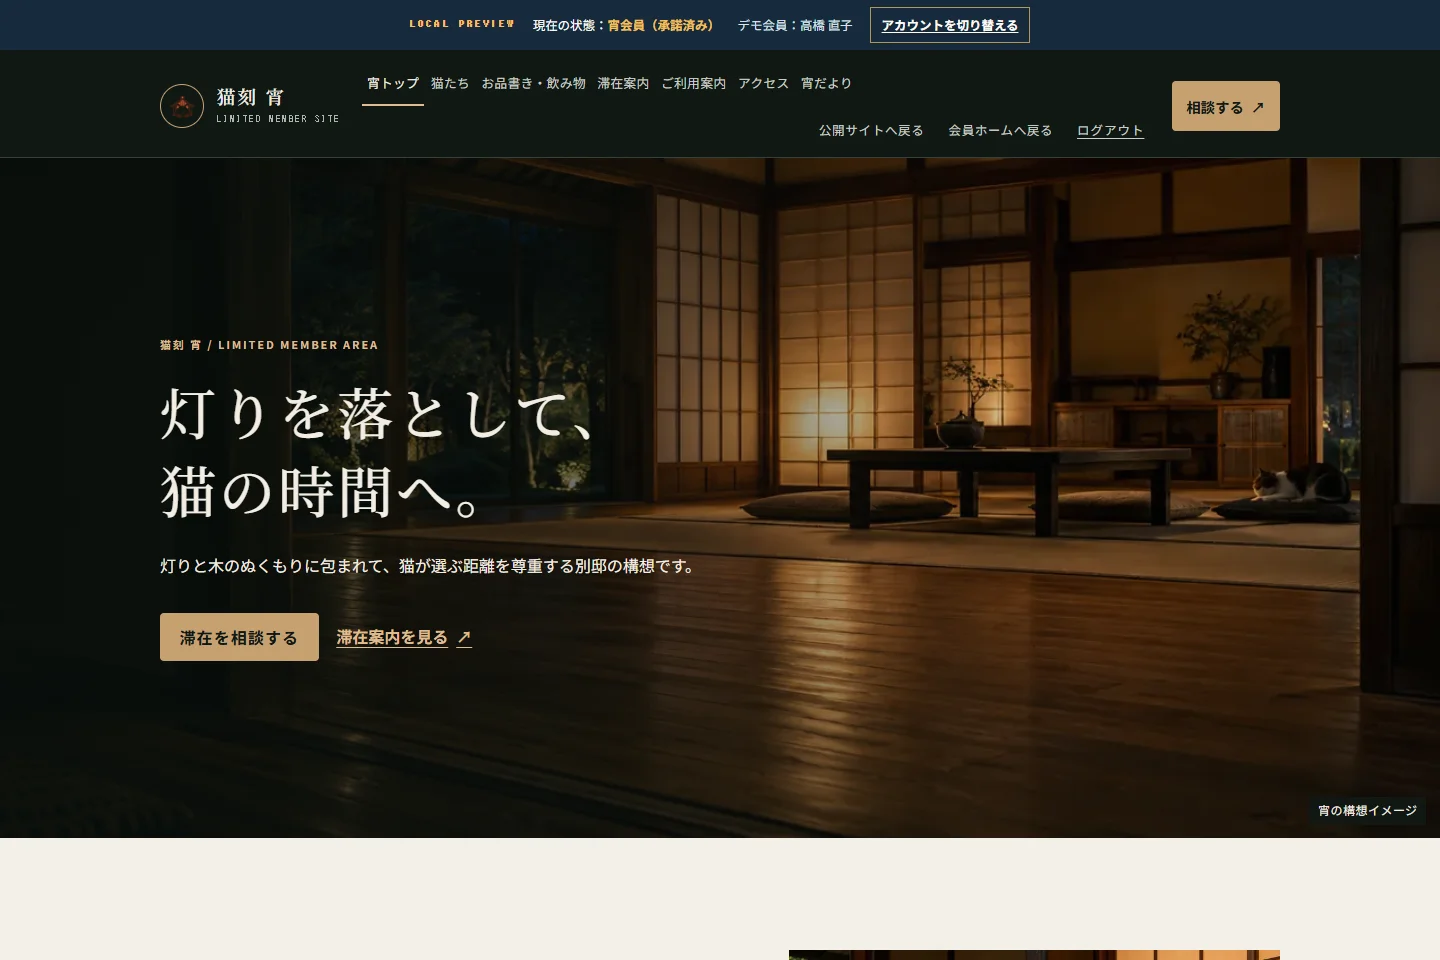Click the 灯りと木のぬくもり description sentence

pyautogui.click(x=427, y=566)
